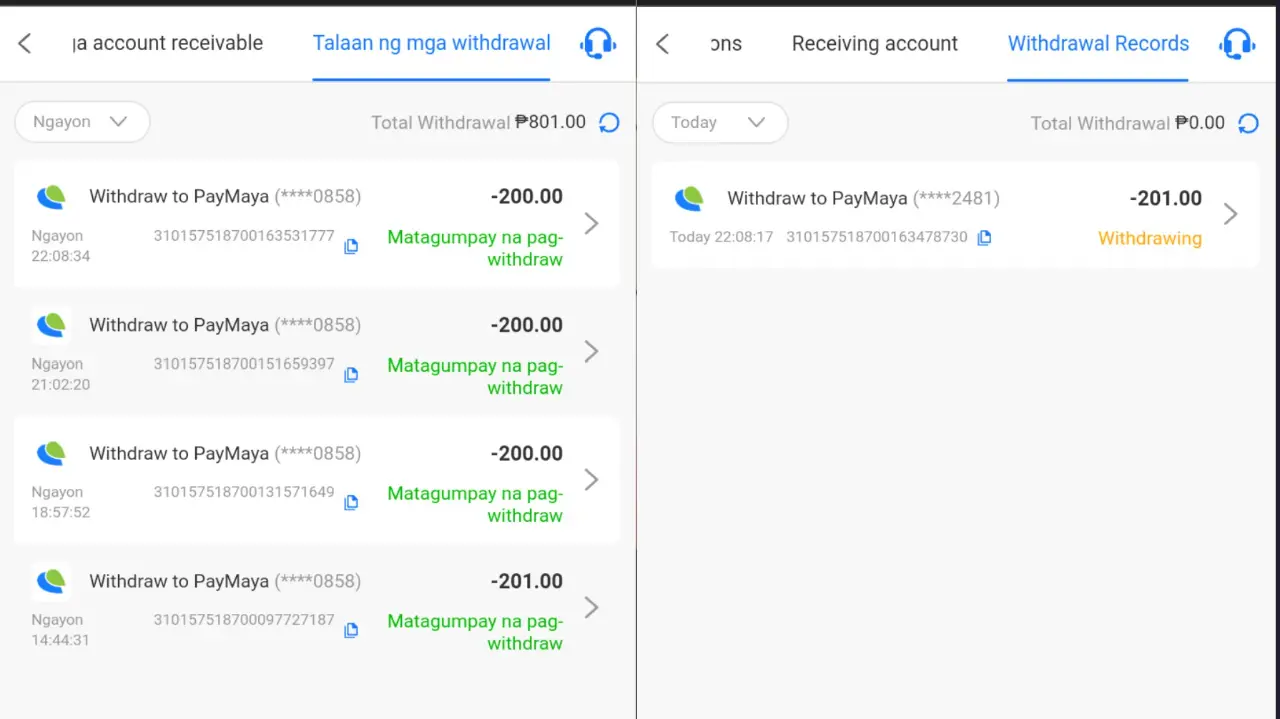Click Withdraw to PayMaya (****2481) title
This screenshot has height=719, width=1280.
[x=863, y=198]
